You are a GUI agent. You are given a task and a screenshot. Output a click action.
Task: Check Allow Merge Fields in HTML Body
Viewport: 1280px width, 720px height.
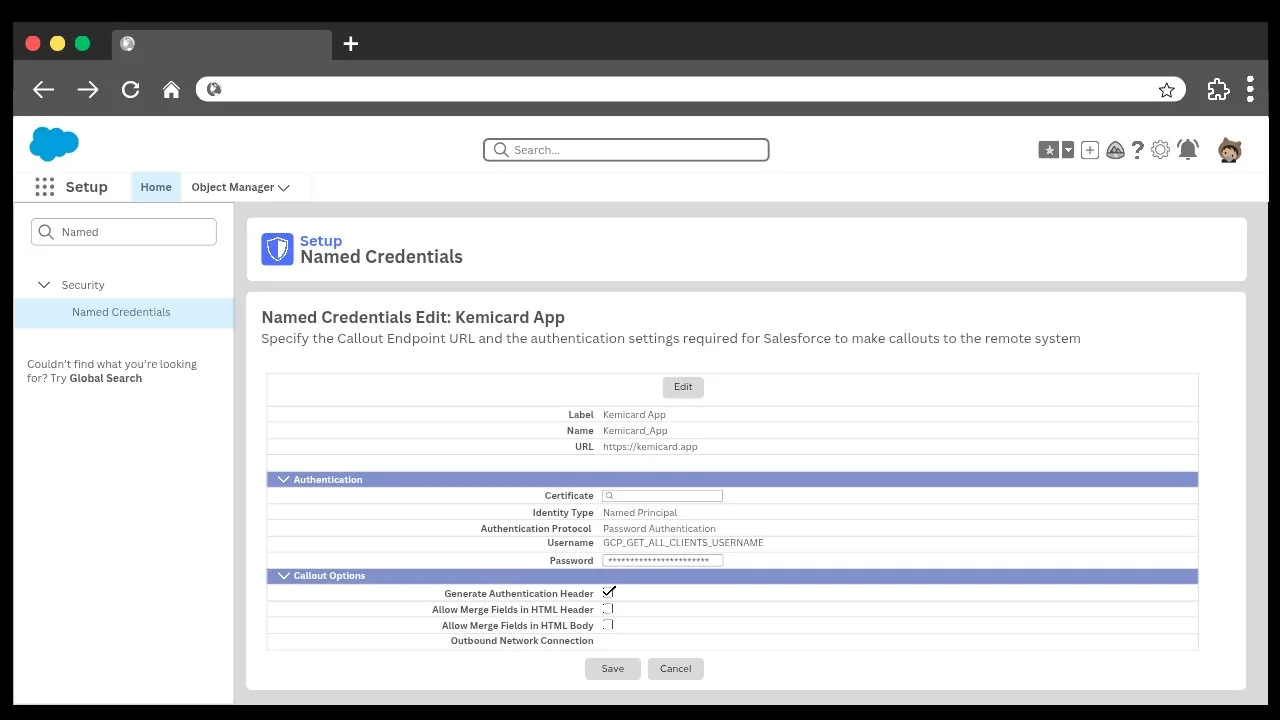[608, 625]
